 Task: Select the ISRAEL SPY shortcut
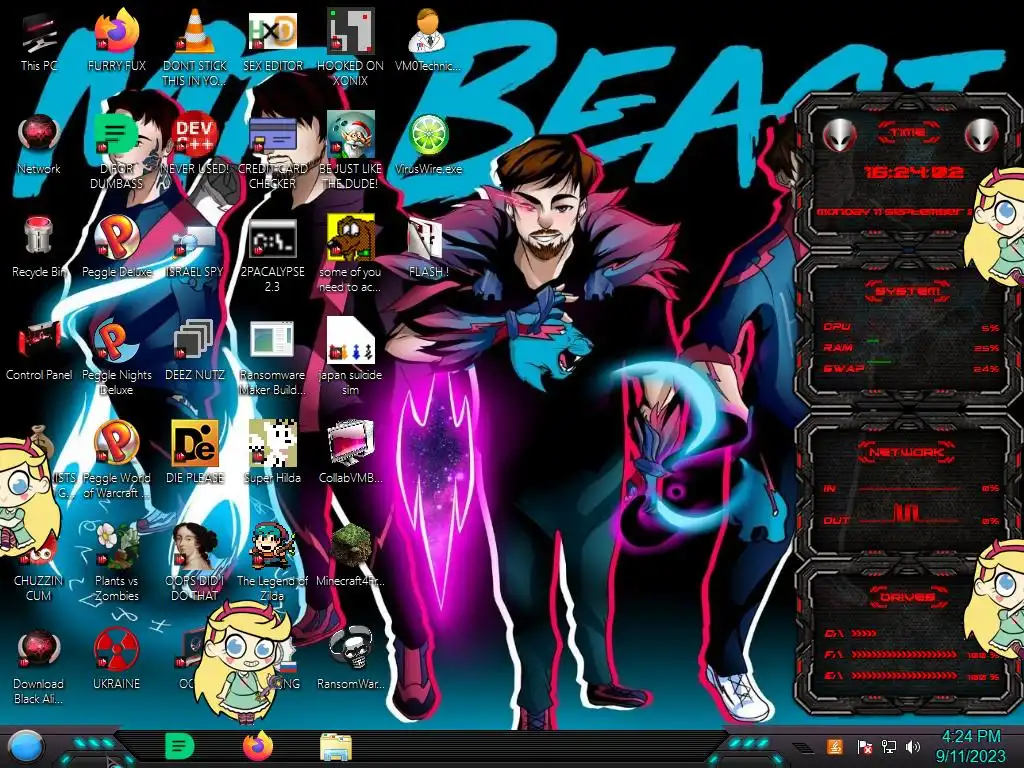(195, 248)
